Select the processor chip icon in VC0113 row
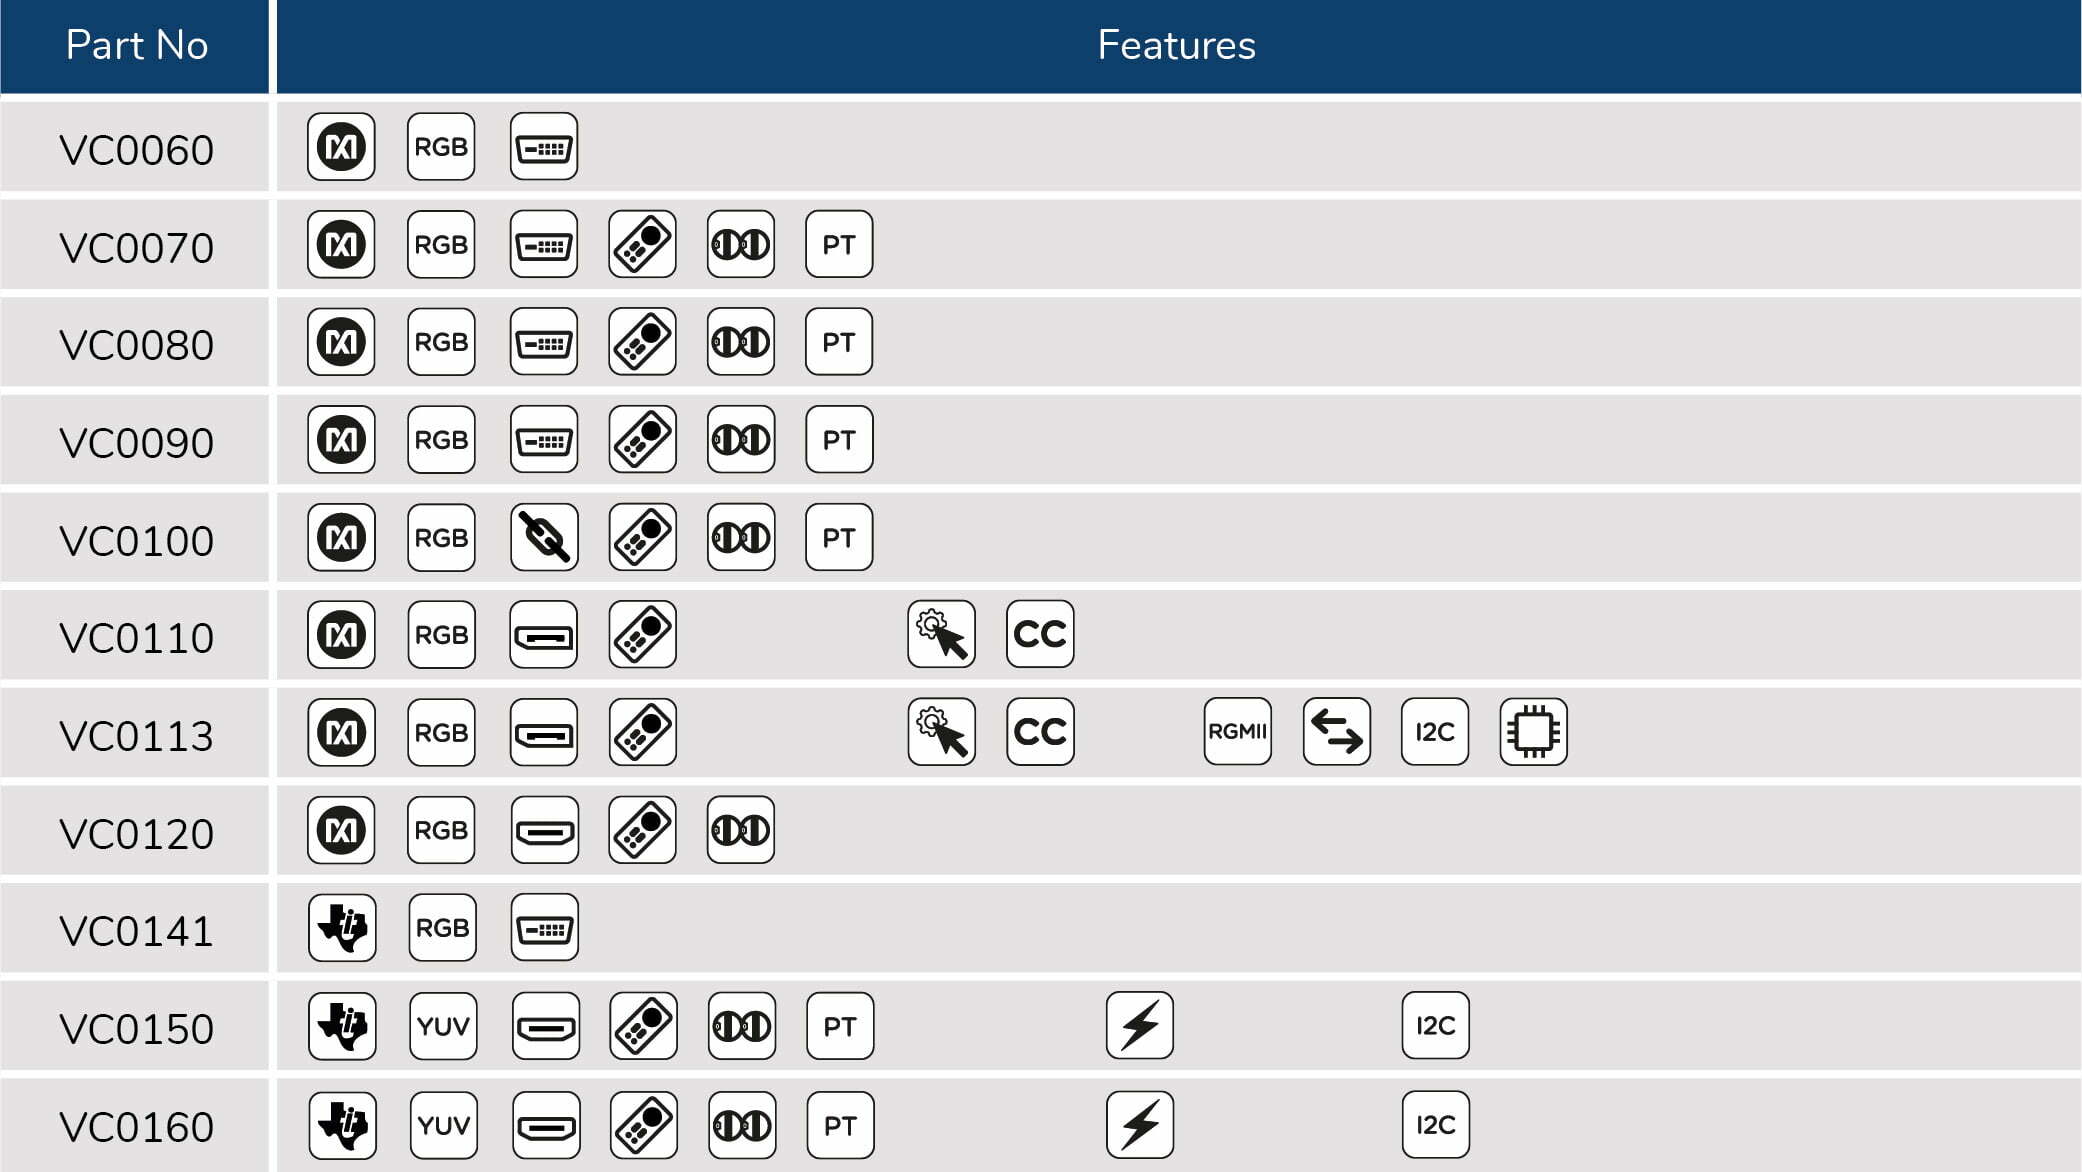 click(1534, 732)
